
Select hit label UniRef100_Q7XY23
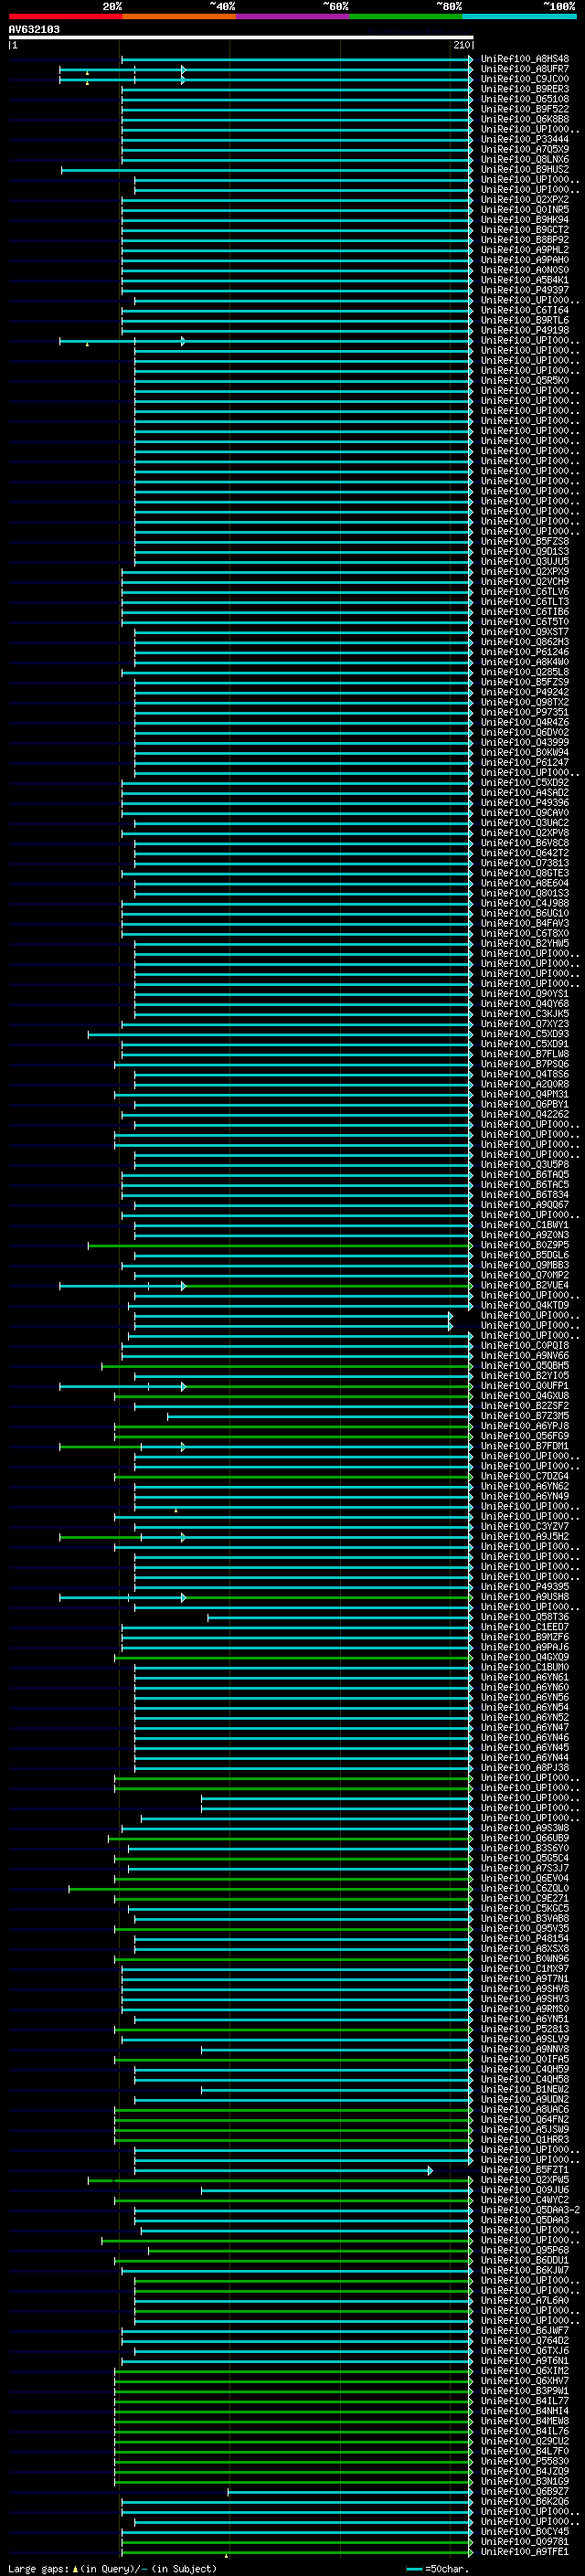tap(525, 1024)
